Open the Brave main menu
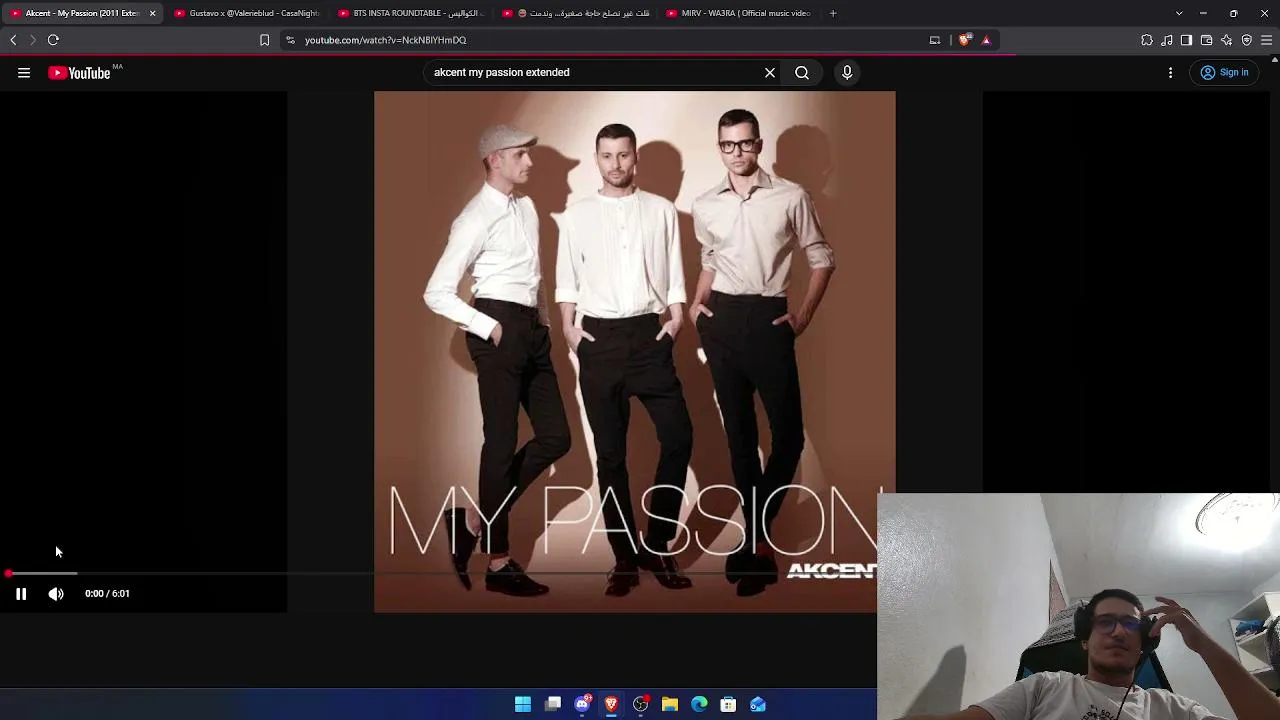Screen dimensions: 1280x720 1266,40
